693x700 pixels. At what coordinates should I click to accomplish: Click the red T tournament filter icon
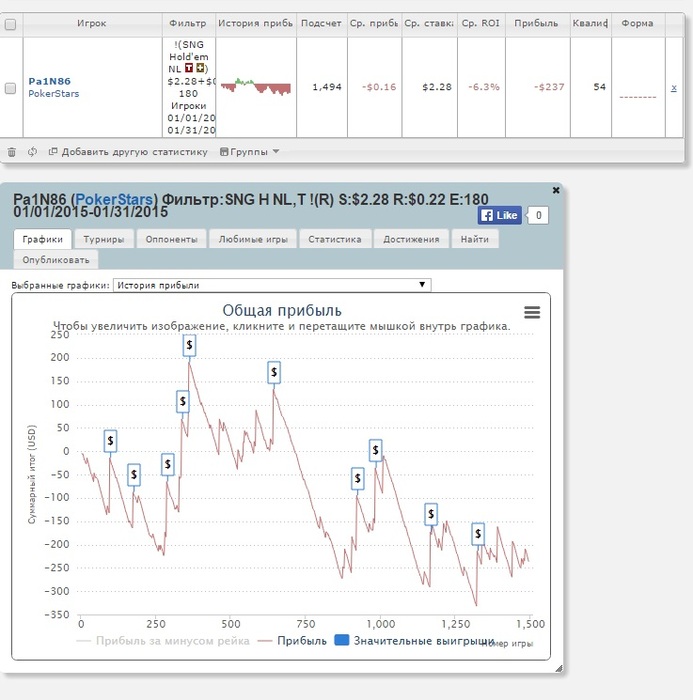[189, 68]
